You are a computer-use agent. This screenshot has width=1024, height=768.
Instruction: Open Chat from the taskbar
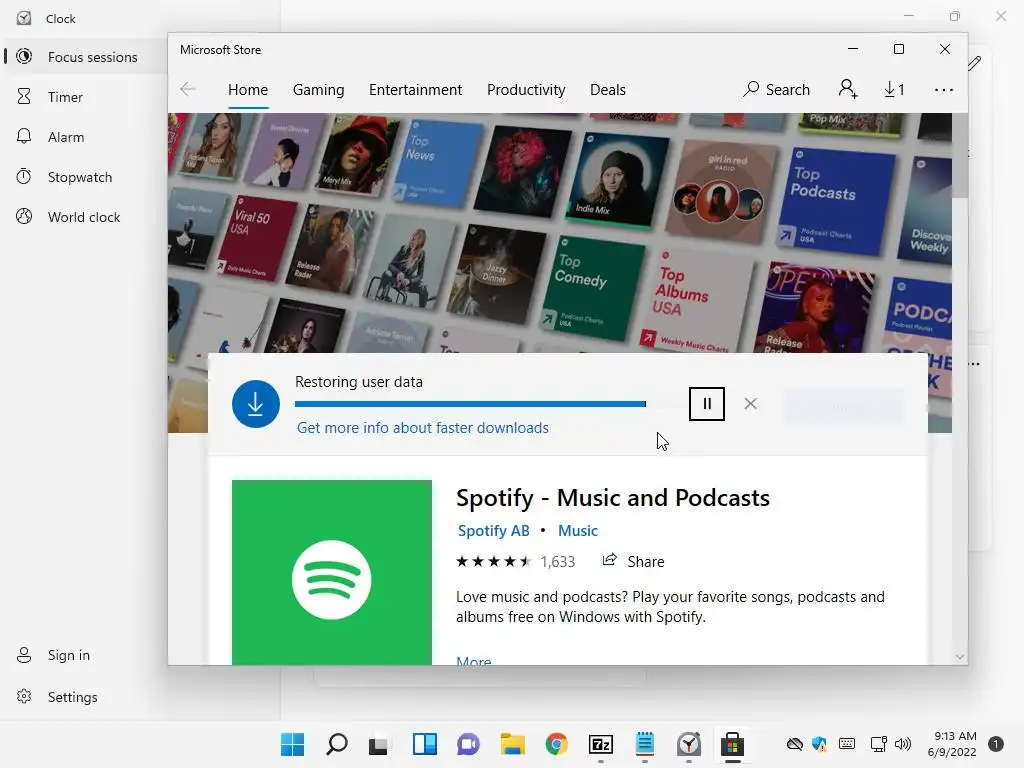click(468, 744)
